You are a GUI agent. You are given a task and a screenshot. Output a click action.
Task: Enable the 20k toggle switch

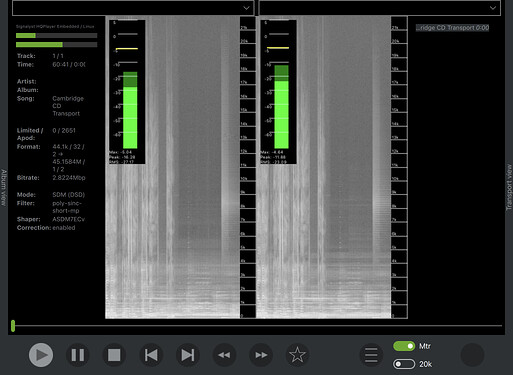pyautogui.click(x=404, y=364)
